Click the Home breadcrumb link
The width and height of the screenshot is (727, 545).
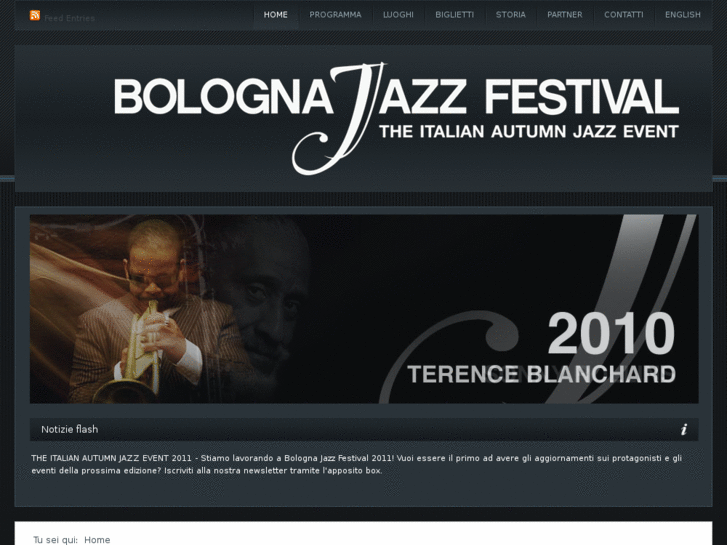97,540
